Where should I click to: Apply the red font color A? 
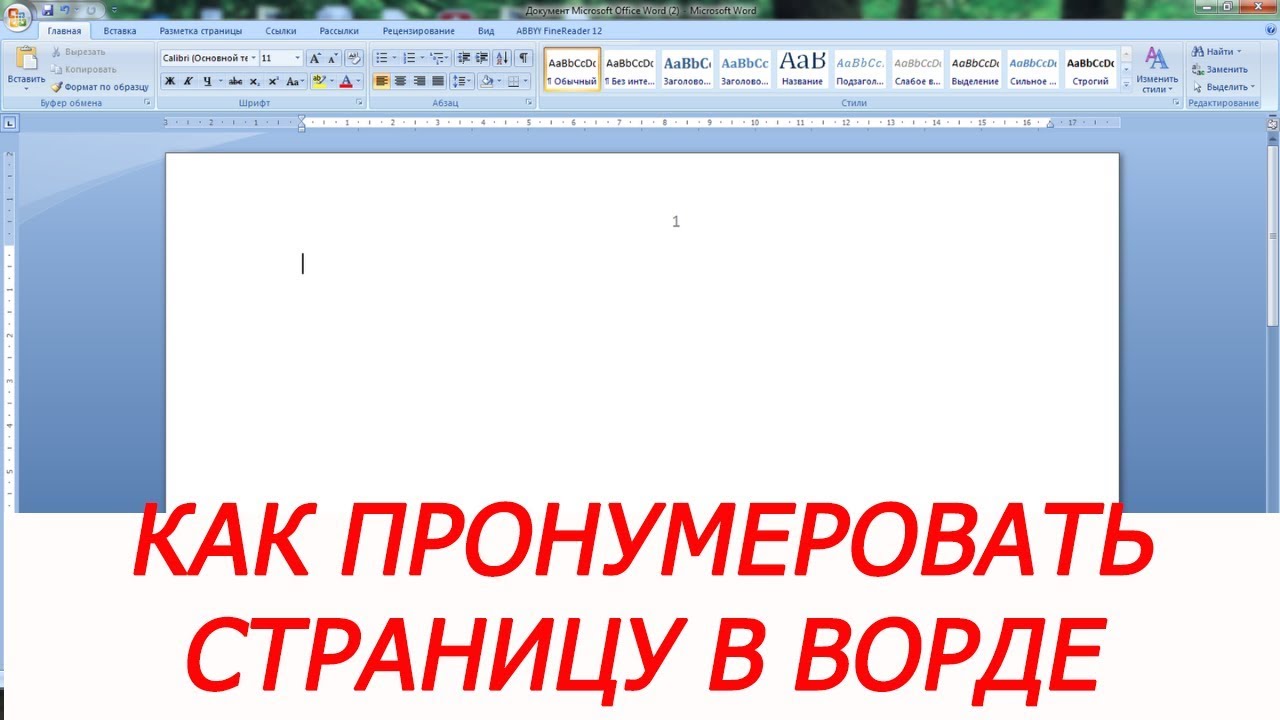pos(346,82)
